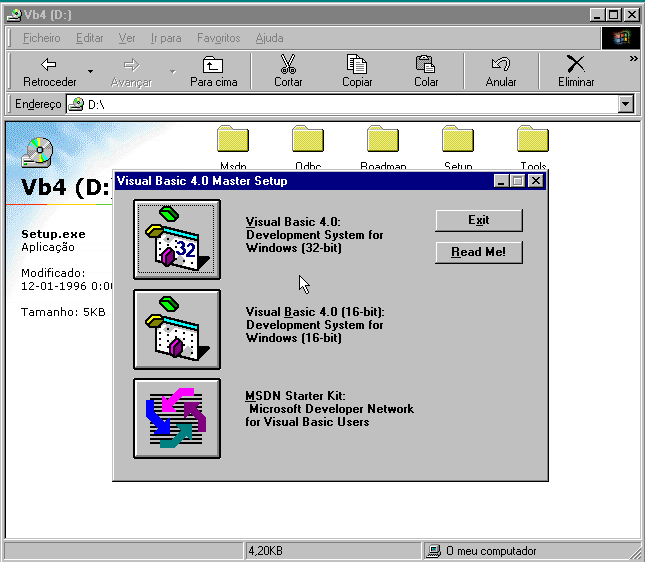The width and height of the screenshot is (645, 562).
Task: Open the MSDN Starter Kit icon
Action: point(177,419)
